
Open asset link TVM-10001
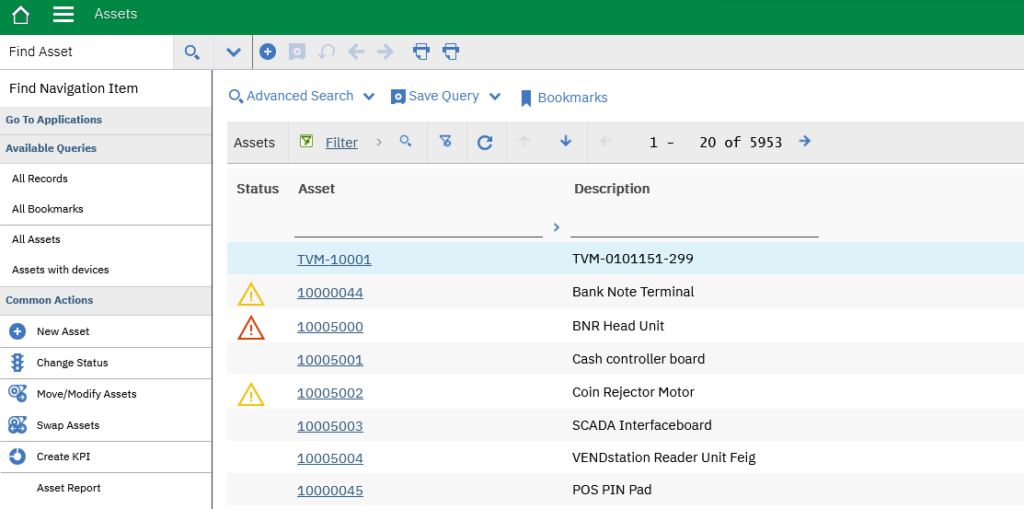[x=334, y=259]
